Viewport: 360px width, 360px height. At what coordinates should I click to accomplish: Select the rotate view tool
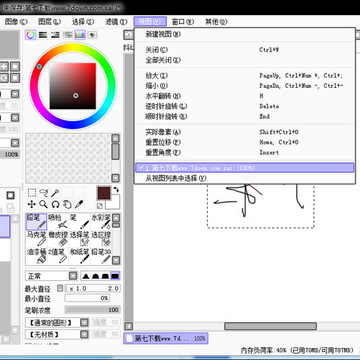coord(55,204)
